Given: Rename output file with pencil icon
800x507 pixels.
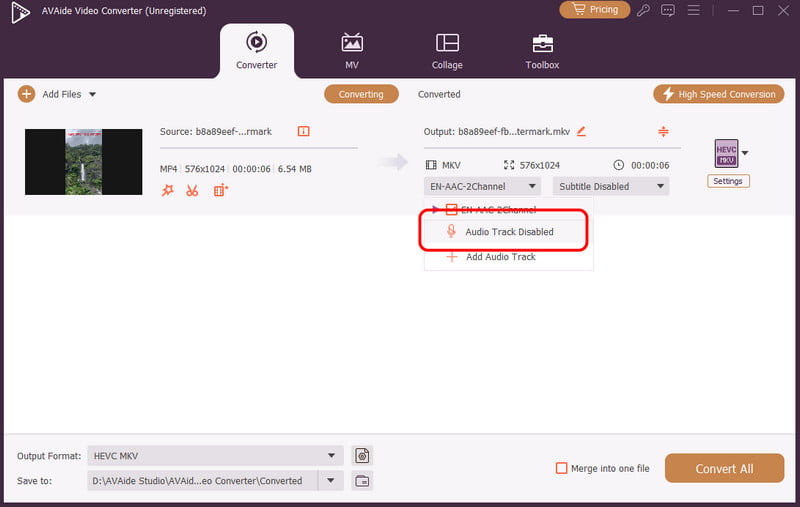Looking at the screenshot, I should click(581, 131).
